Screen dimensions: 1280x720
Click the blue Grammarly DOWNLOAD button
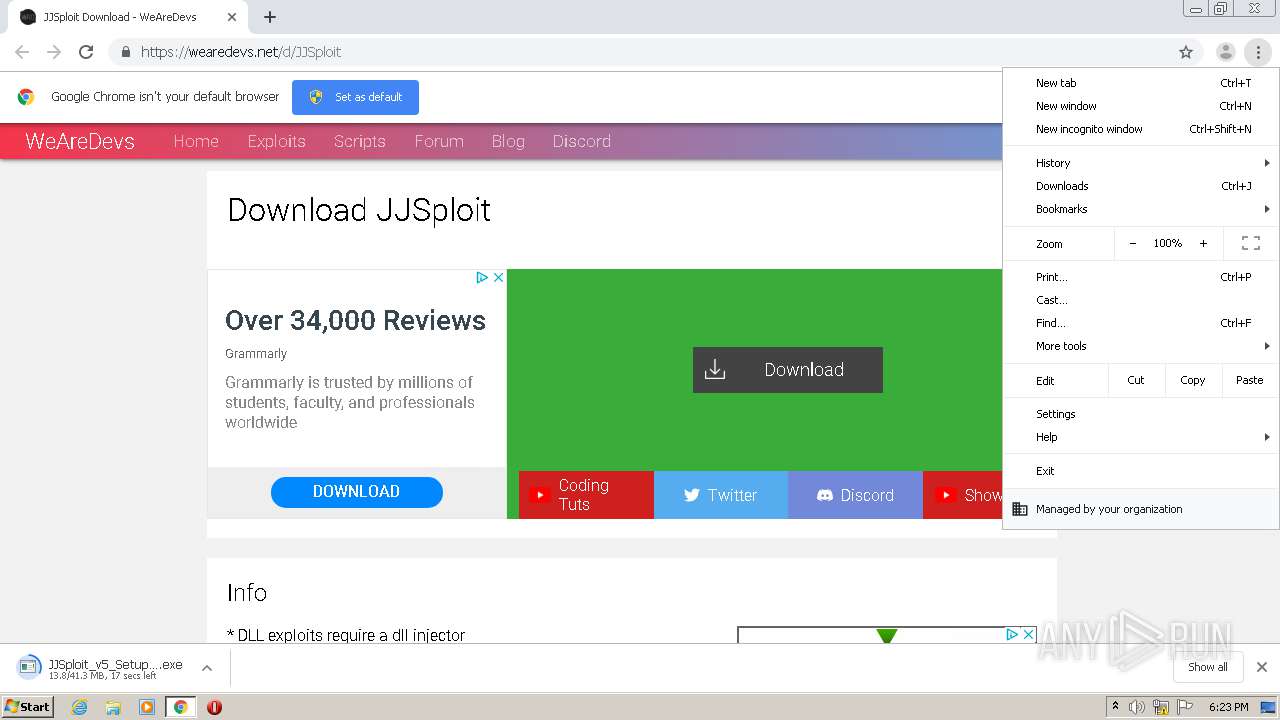click(x=356, y=492)
